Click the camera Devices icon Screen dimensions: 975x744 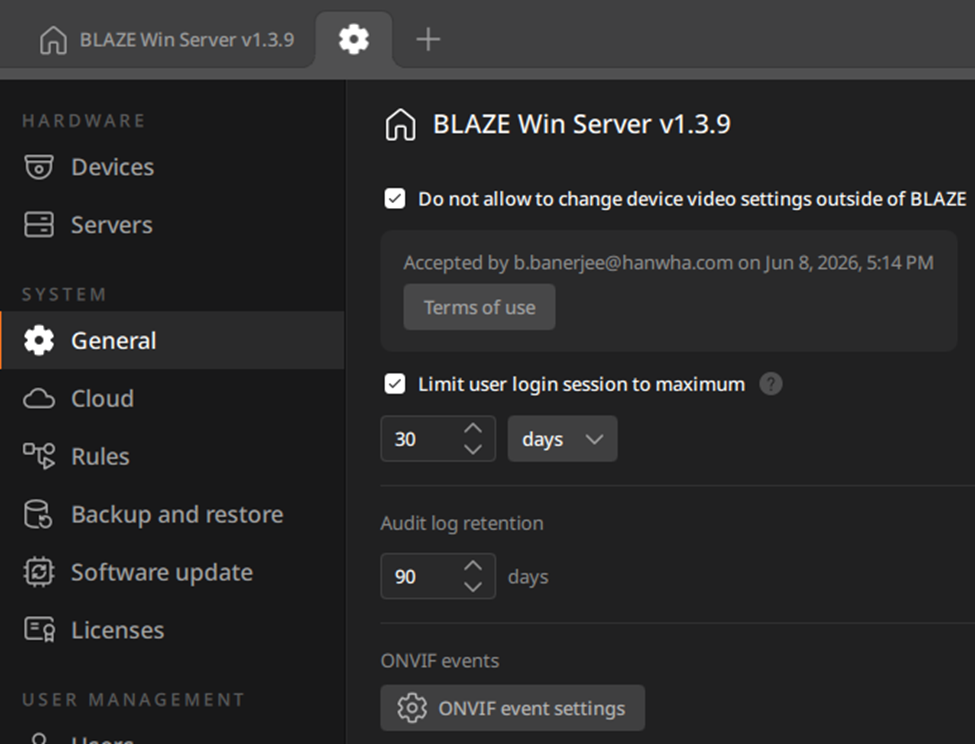coord(39,167)
